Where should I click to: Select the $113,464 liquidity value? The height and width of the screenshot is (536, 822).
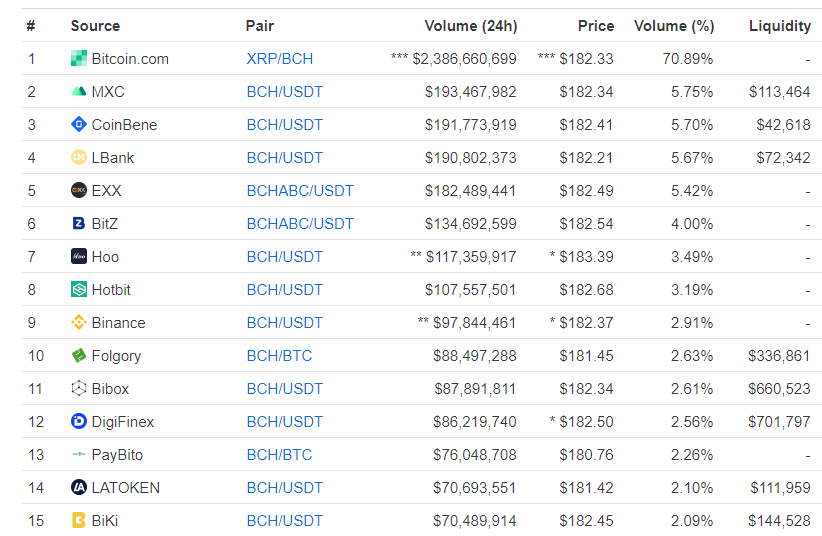coord(780,92)
